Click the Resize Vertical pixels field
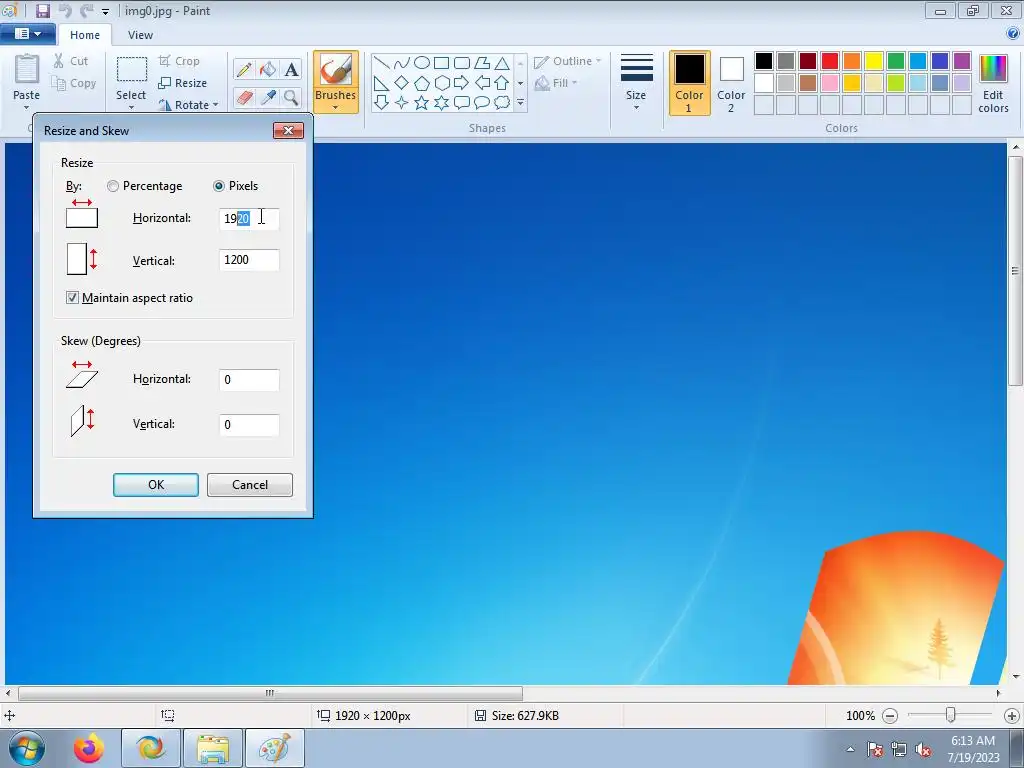 coord(249,260)
